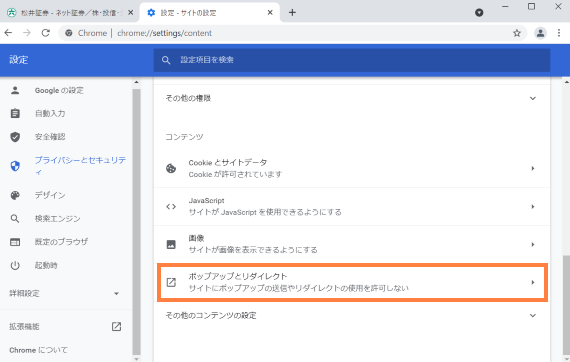Open Google の設定 in sidebar
Screen dimensions: 570x362
coord(59,90)
